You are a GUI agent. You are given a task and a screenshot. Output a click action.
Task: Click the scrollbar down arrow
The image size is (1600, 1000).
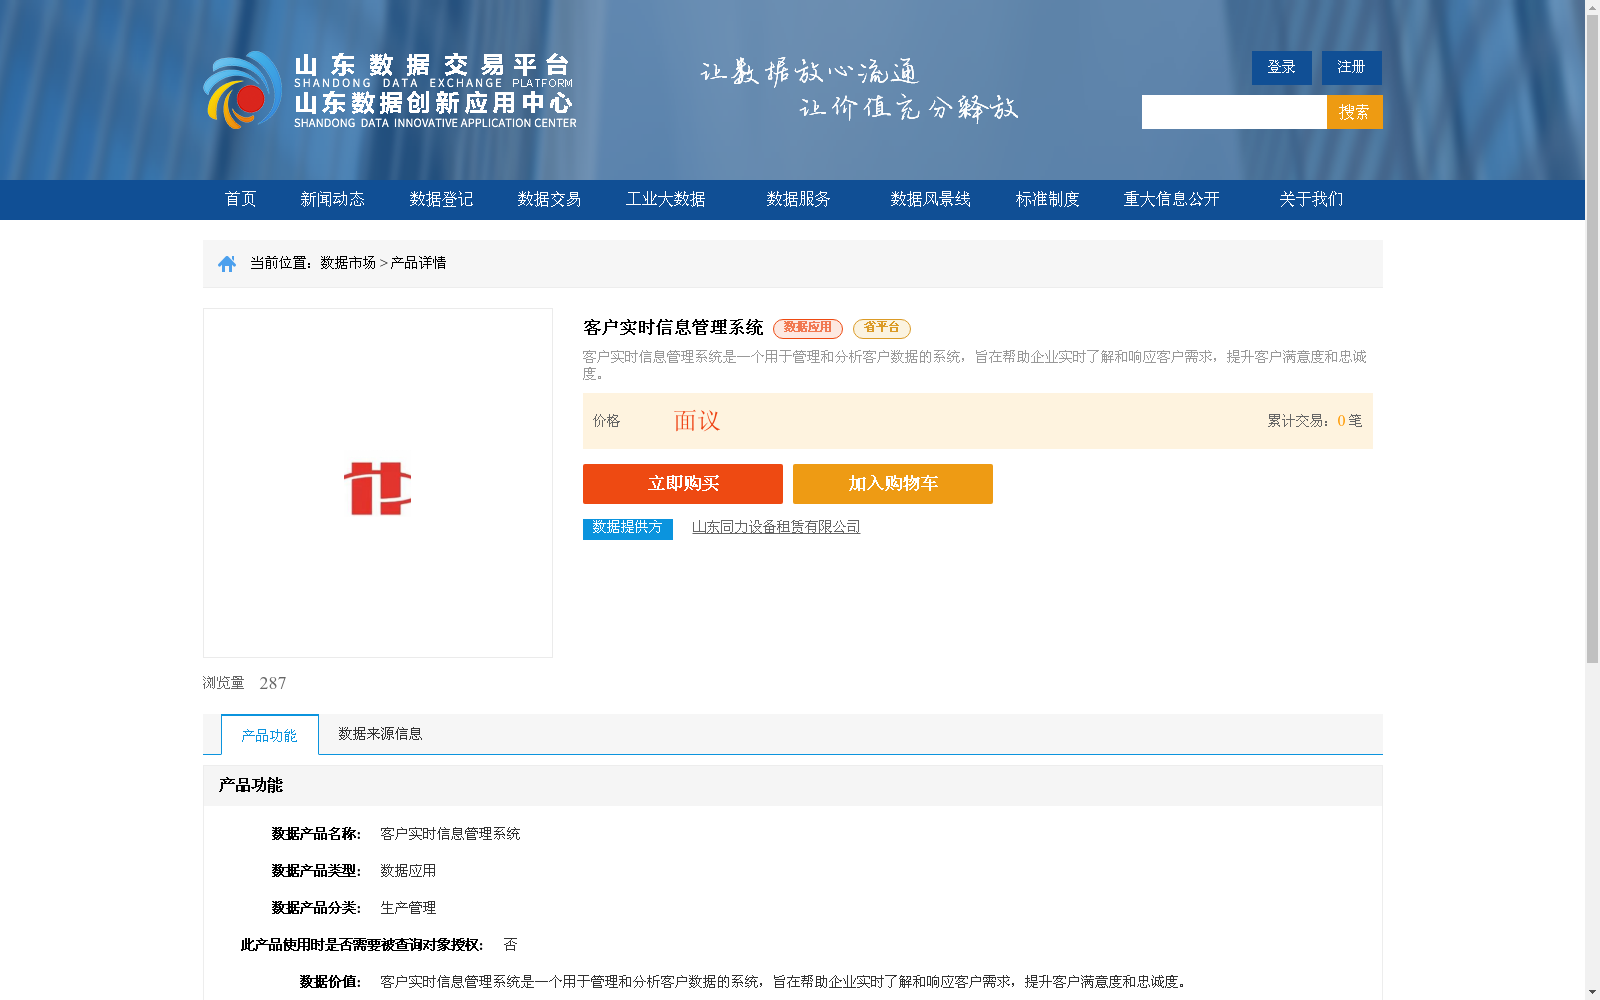(1592, 993)
